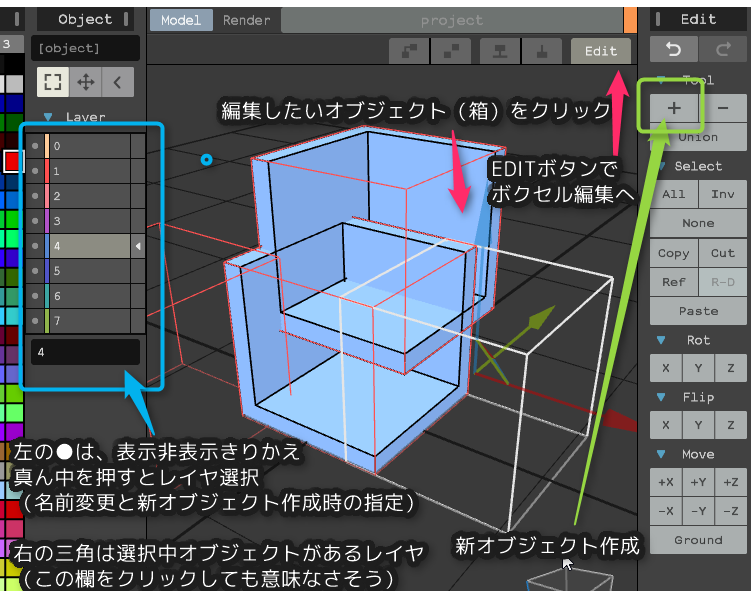This screenshot has width=751, height=591.
Task: Invert selection with Inv button
Action: pos(723,194)
